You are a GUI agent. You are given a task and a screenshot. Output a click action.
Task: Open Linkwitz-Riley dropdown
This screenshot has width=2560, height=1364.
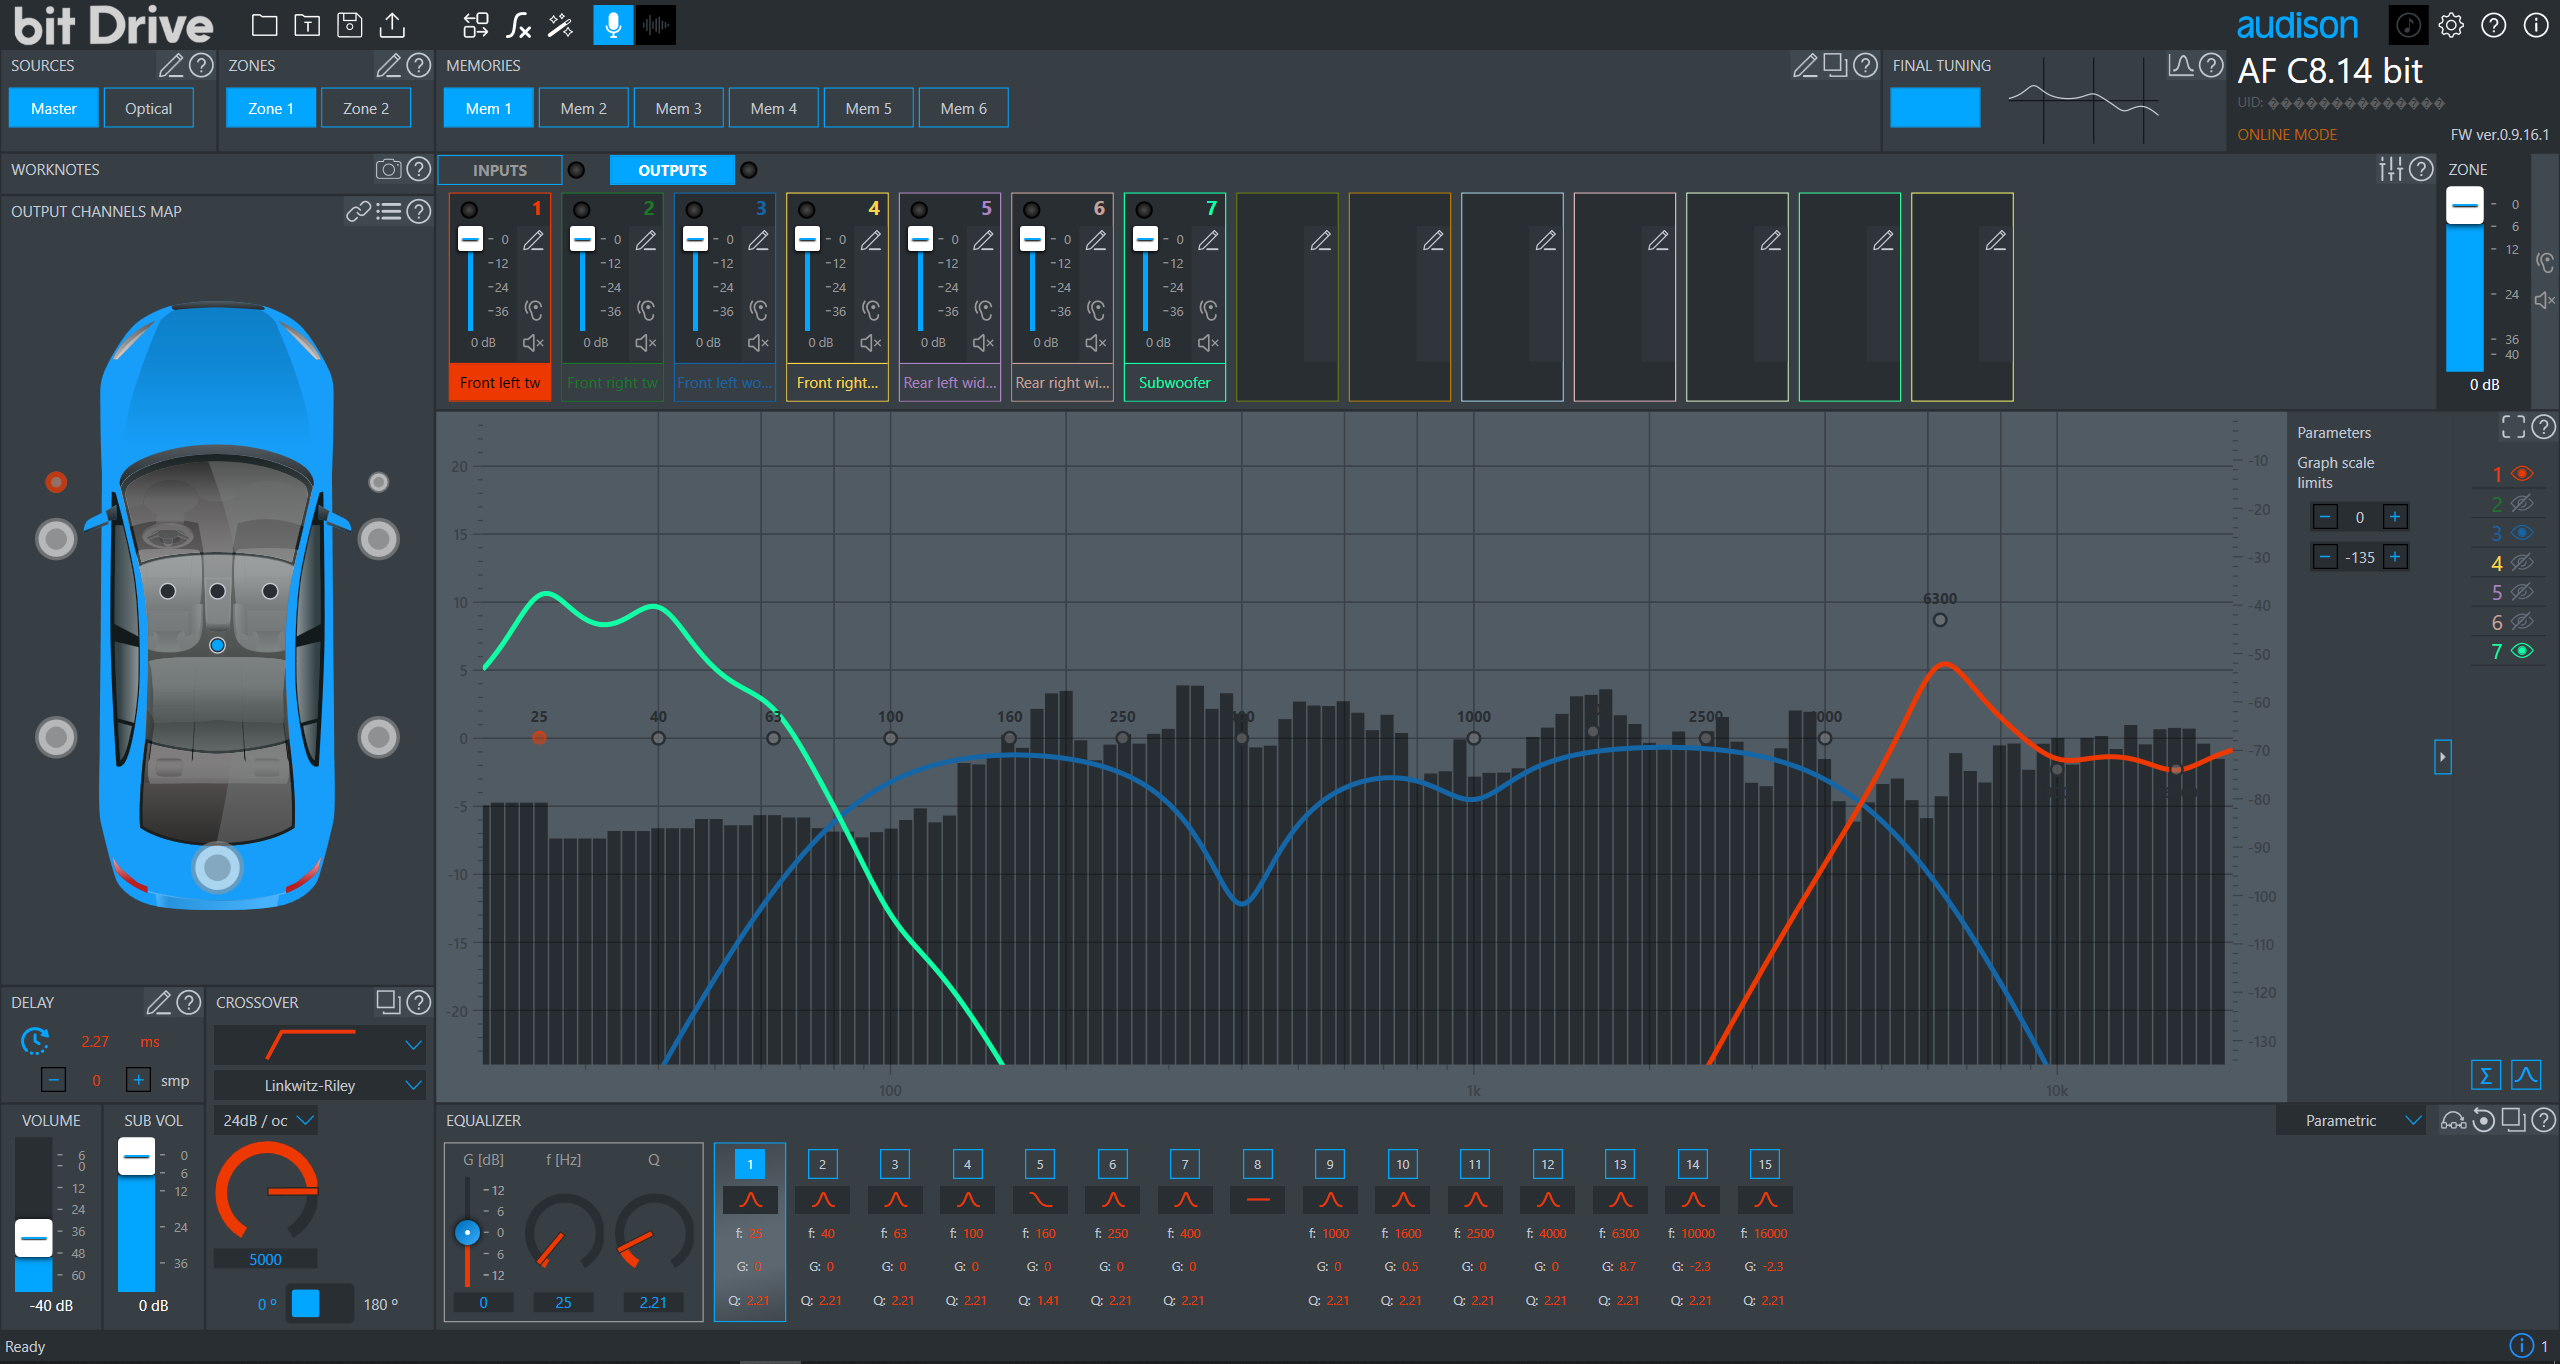click(320, 1085)
